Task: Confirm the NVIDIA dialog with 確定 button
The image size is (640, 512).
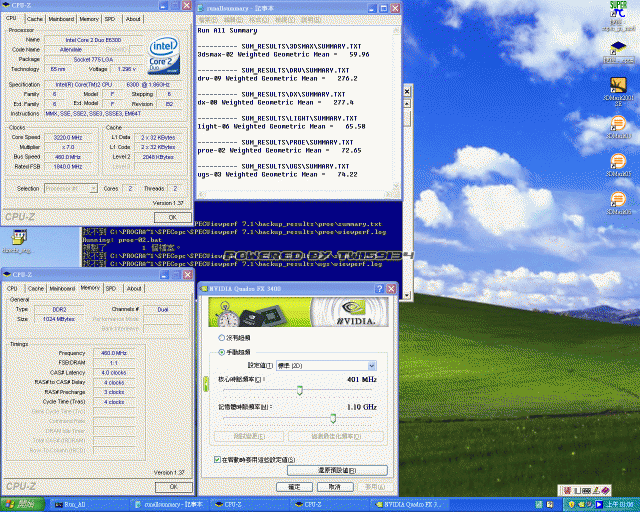Action: 294,487
